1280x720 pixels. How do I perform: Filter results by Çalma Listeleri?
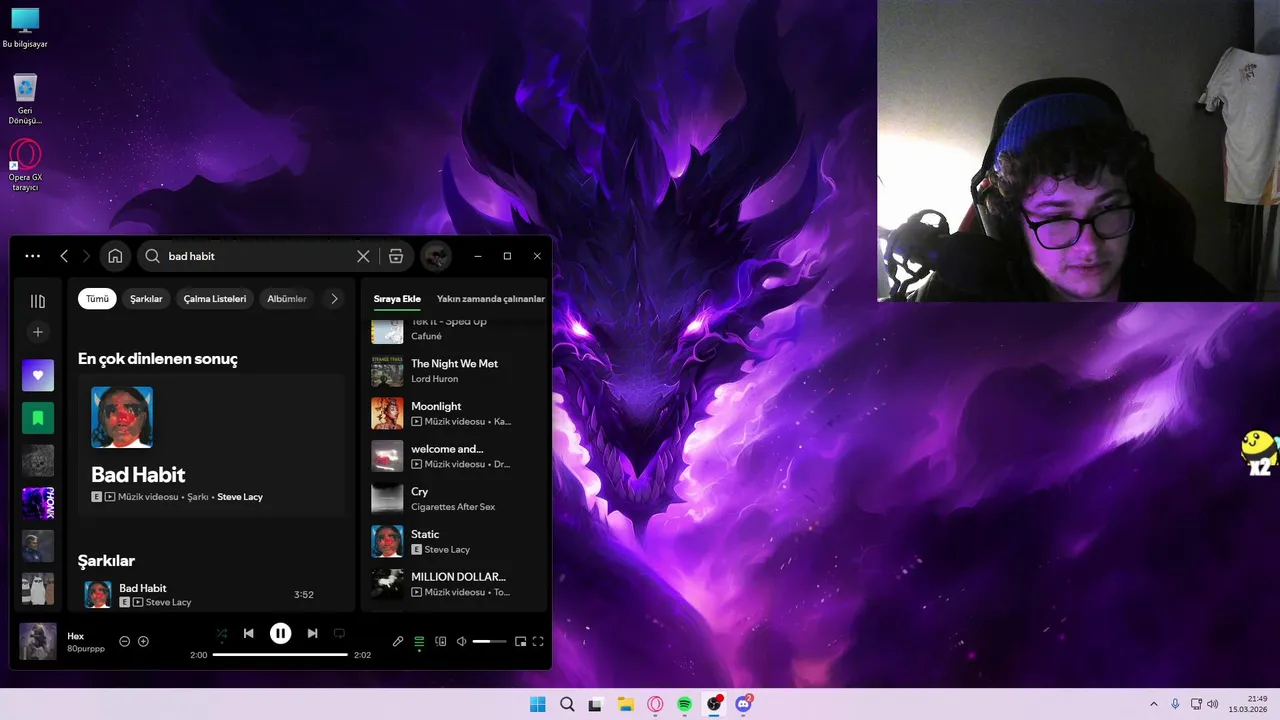pyautogui.click(x=215, y=298)
